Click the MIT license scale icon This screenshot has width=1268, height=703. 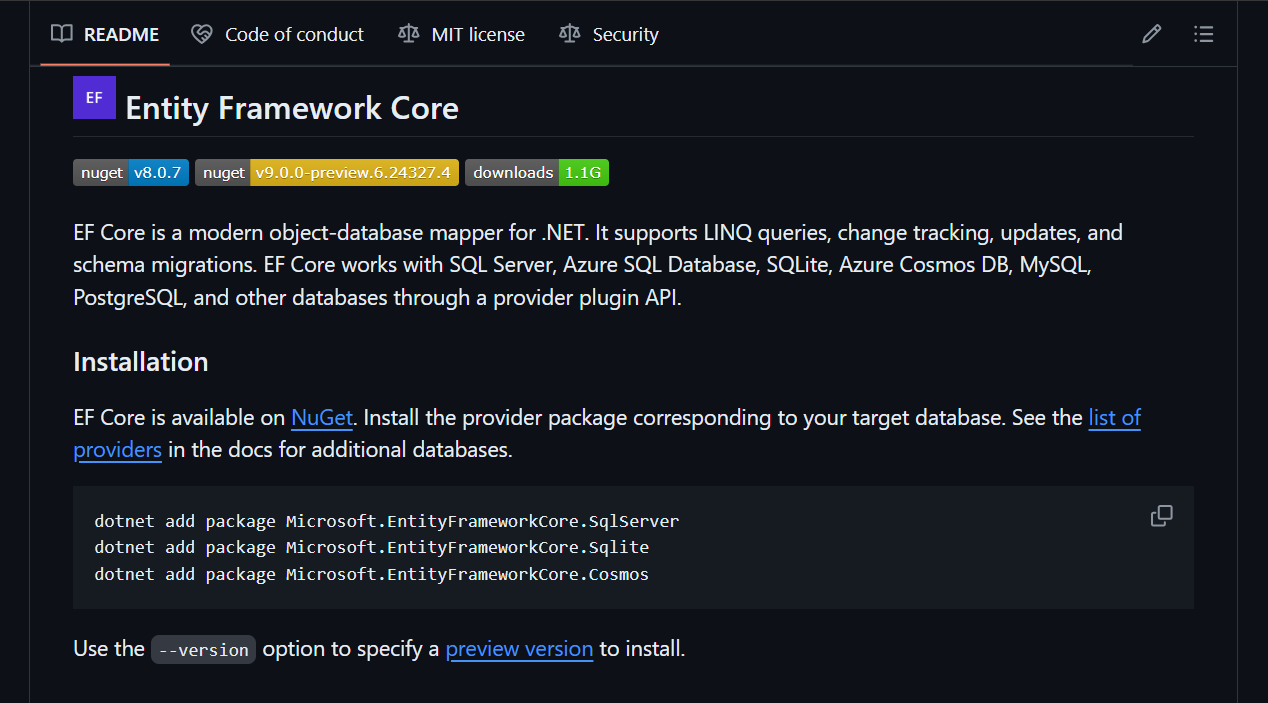(408, 34)
